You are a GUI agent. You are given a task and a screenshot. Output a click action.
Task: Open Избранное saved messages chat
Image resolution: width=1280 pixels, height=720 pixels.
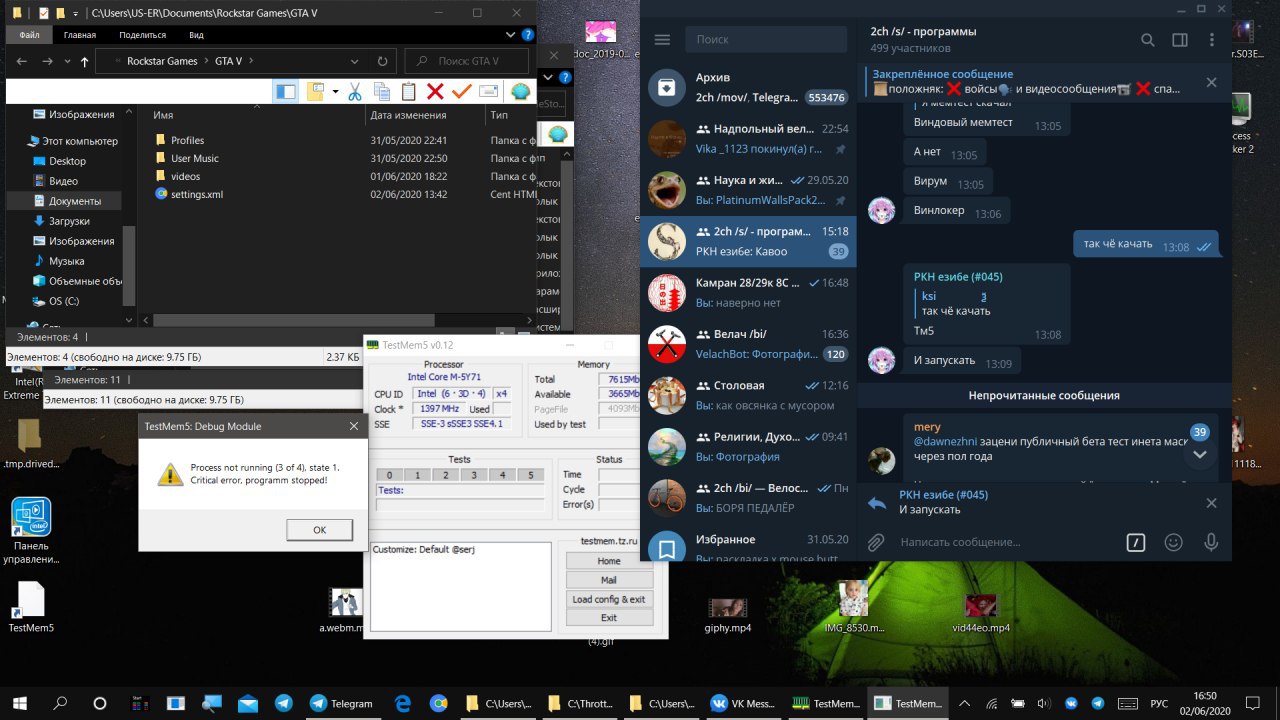pos(748,547)
